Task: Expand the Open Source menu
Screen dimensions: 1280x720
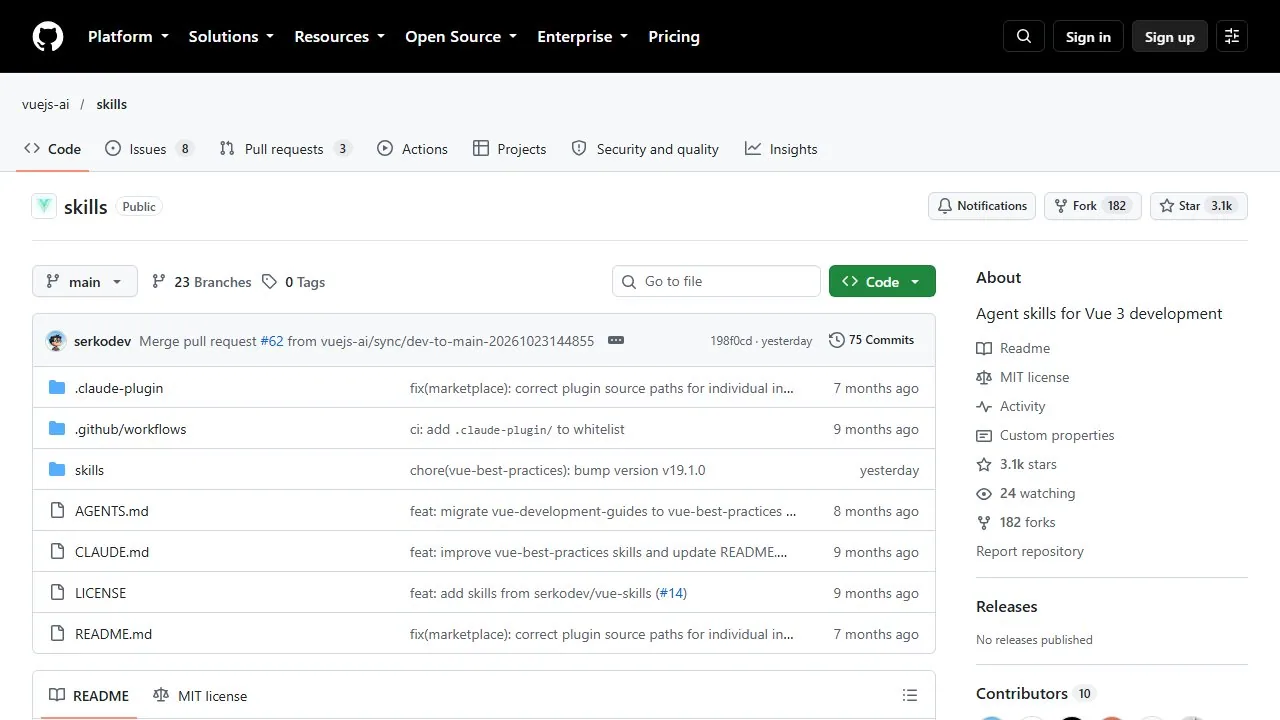Action: coord(461,36)
